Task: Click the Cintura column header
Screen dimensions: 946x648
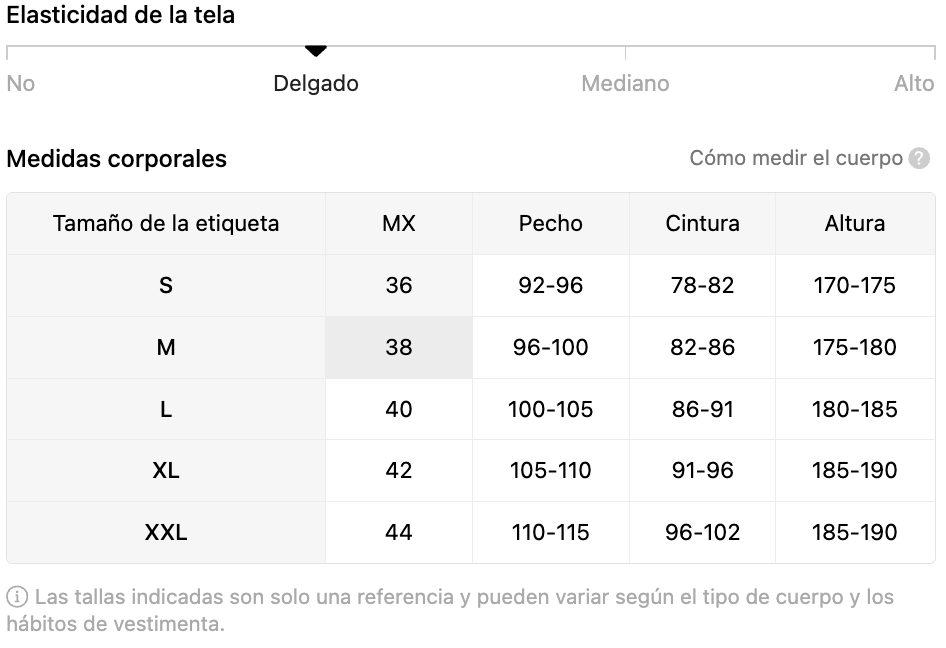Action: tap(702, 224)
